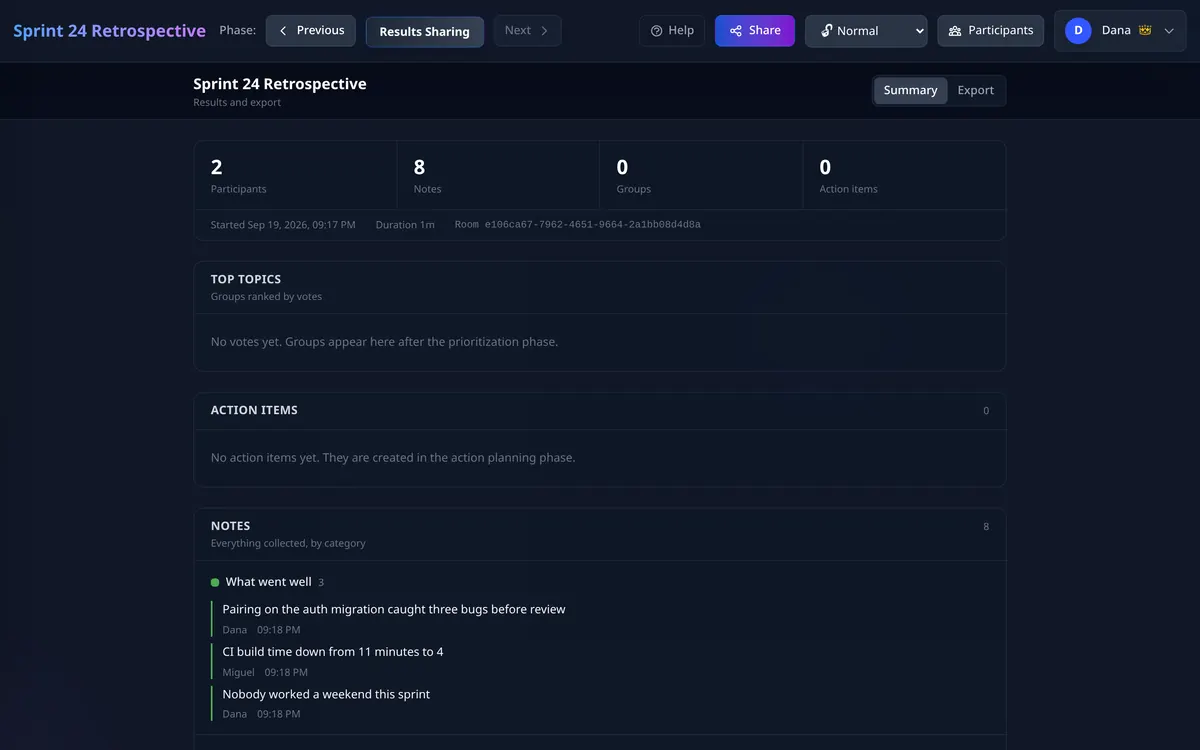
Task: Click the No votes yet message
Action: point(384,342)
